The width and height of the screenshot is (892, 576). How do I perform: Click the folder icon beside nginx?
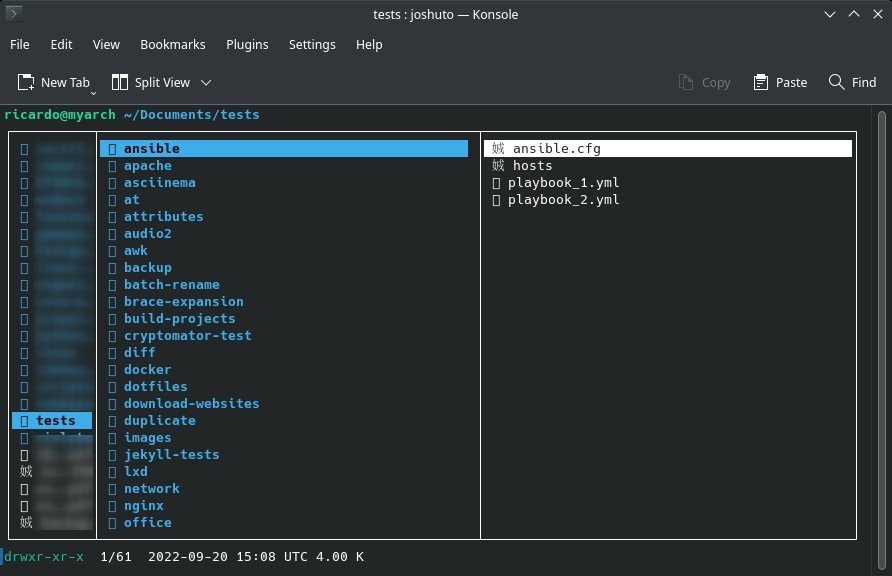[x=112, y=506]
